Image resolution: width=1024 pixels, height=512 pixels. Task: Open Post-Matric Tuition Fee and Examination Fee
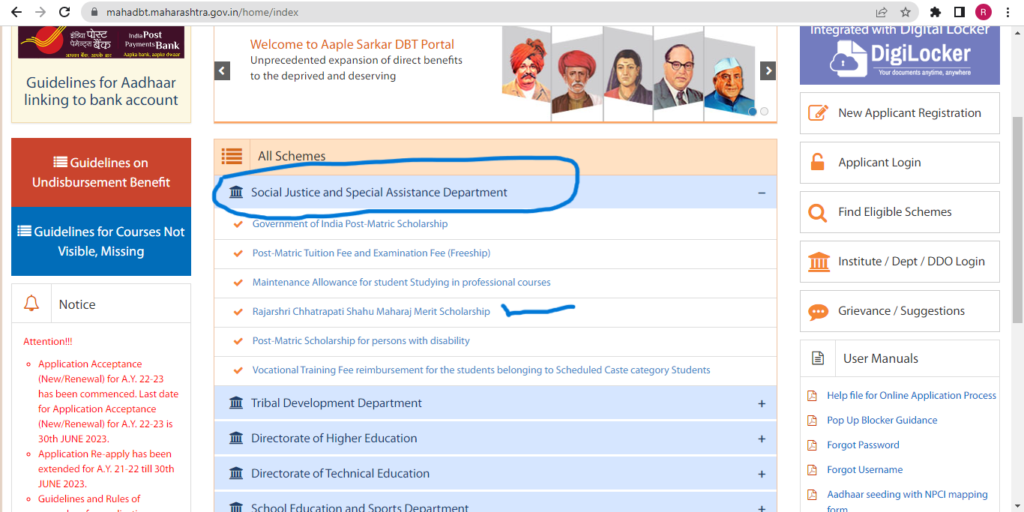pyautogui.click(x=371, y=253)
